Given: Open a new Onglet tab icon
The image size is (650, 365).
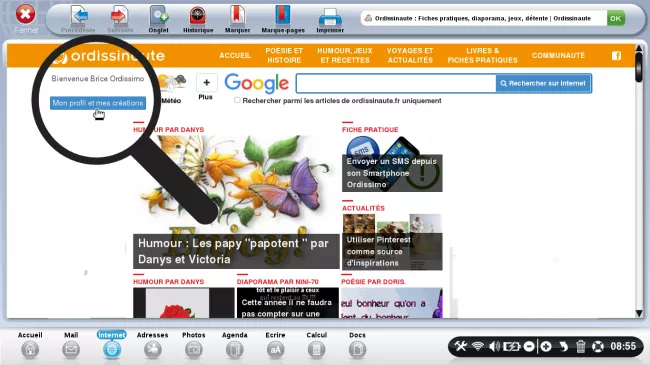Looking at the screenshot, I should coord(158,16).
